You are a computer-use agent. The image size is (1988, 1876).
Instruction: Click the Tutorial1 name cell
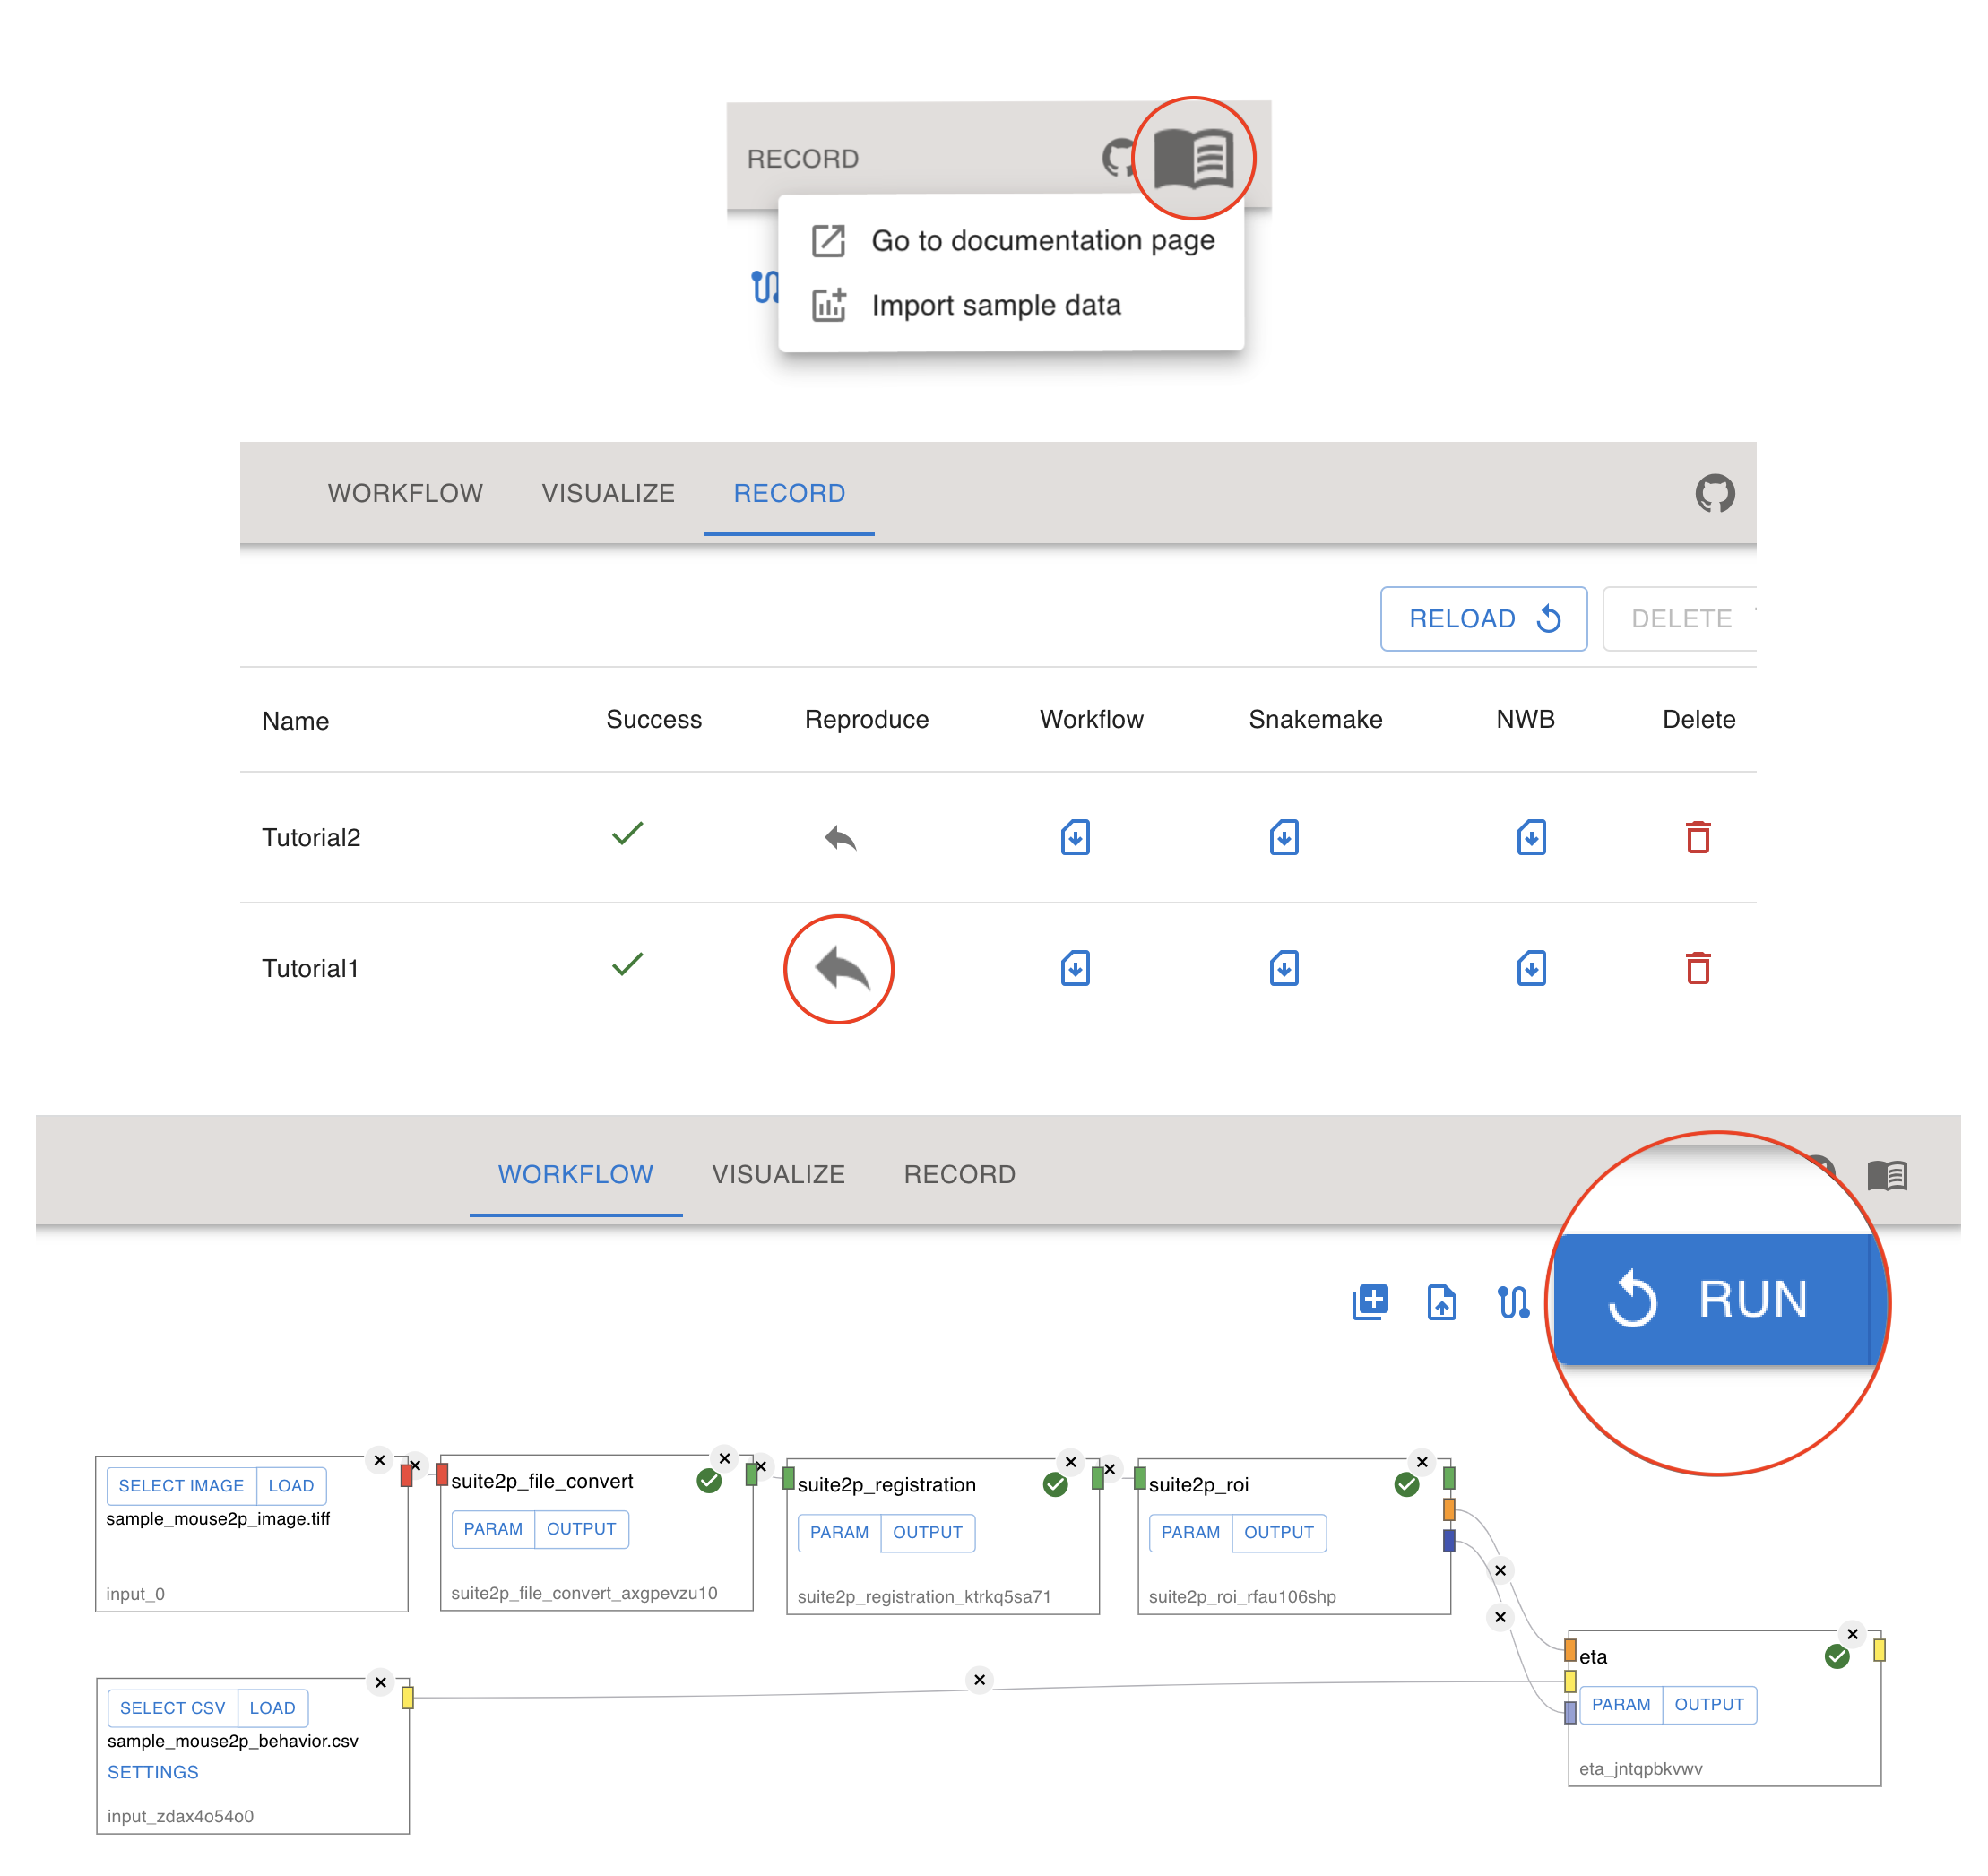310,969
